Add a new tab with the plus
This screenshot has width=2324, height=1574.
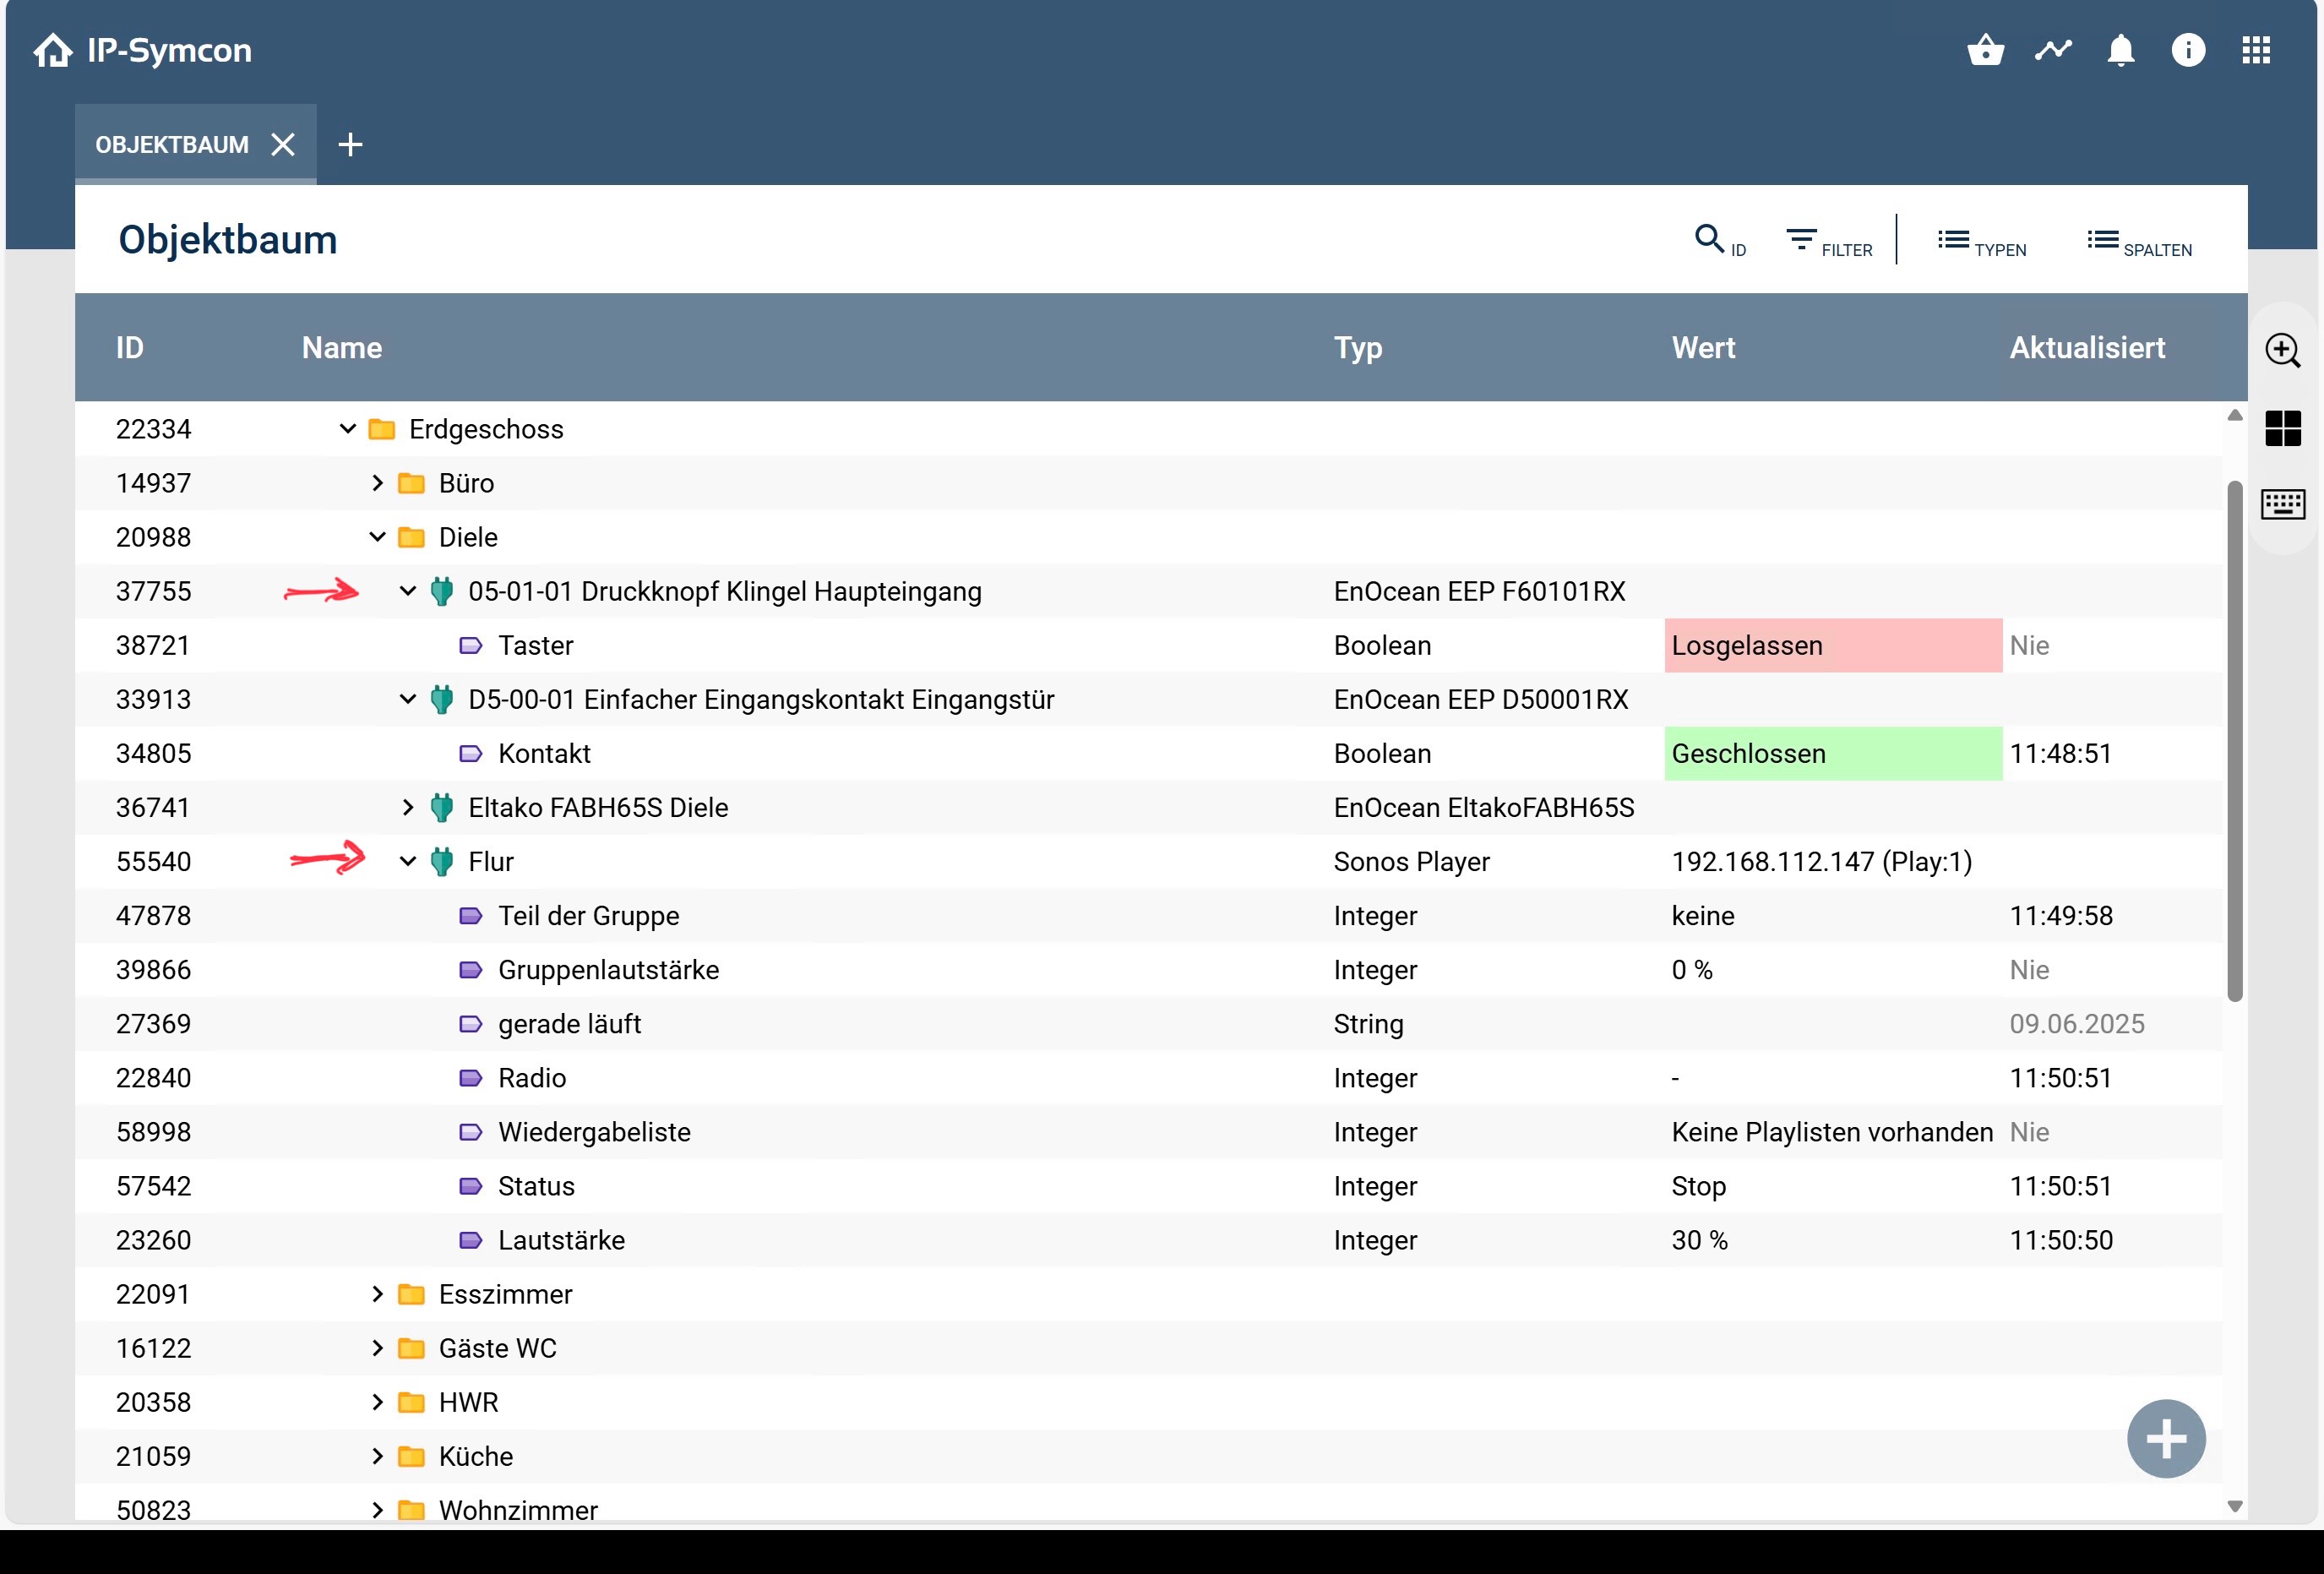point(350,145)
